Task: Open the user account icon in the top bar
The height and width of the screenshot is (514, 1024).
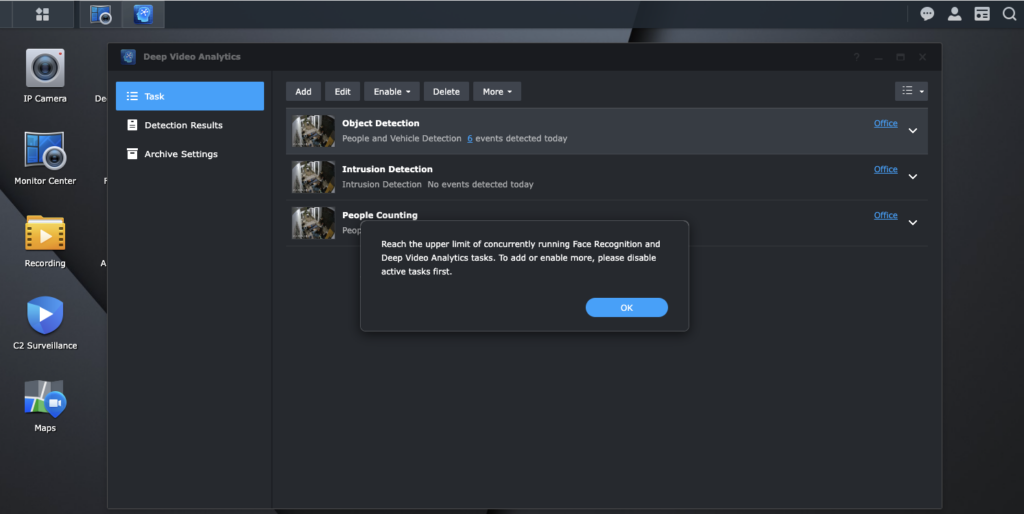Action: click(954, 14)
